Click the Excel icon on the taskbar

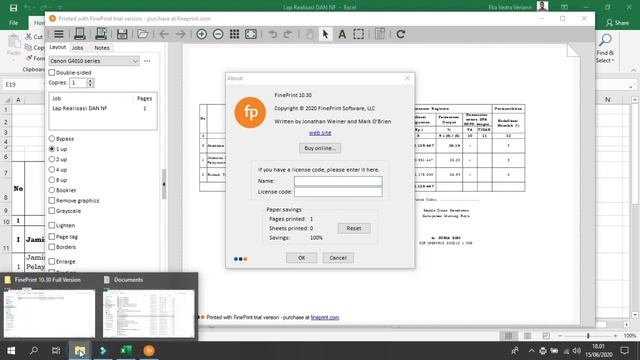(126, 351)
